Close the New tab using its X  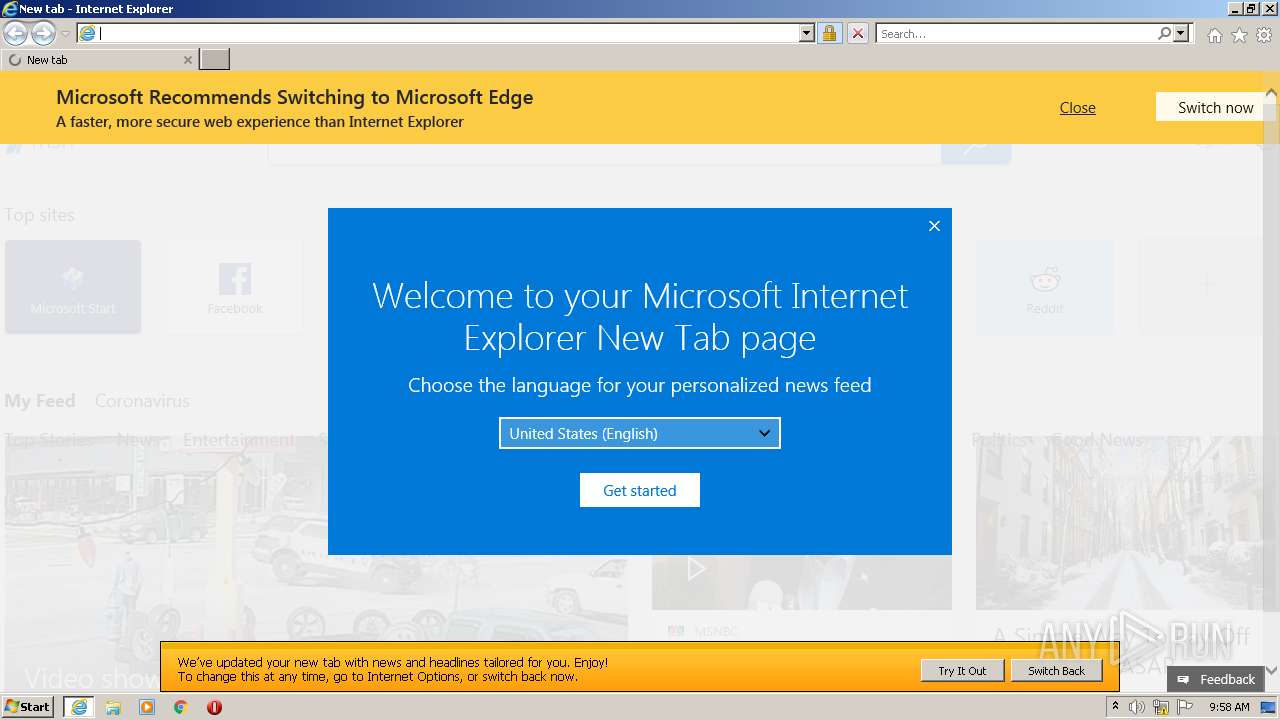(x=187, y=60)
